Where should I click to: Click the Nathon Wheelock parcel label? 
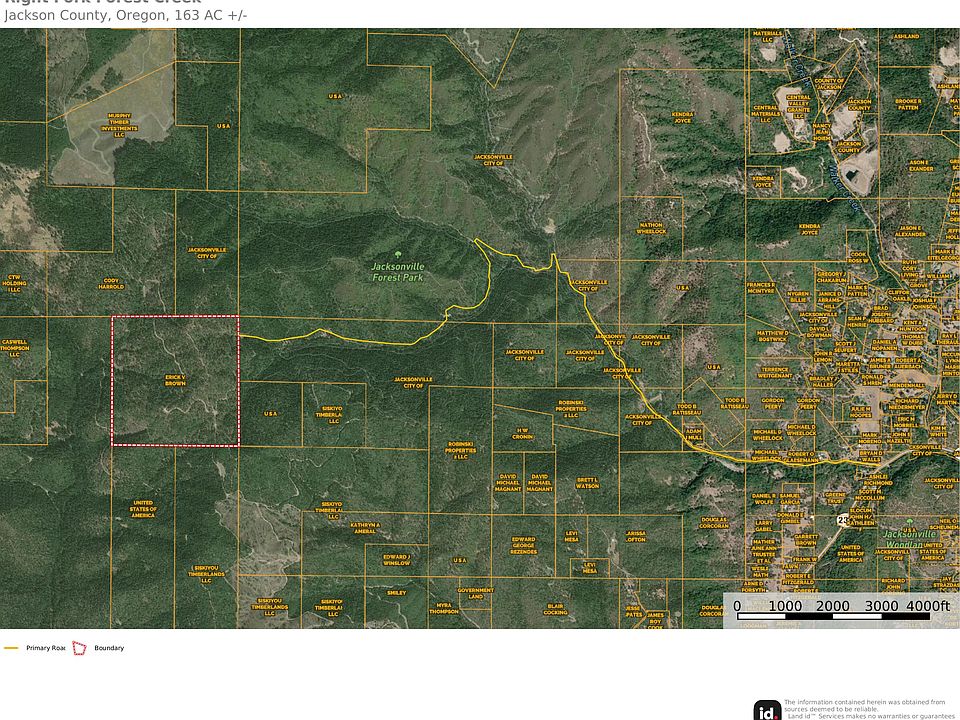(x=651, y=228)
